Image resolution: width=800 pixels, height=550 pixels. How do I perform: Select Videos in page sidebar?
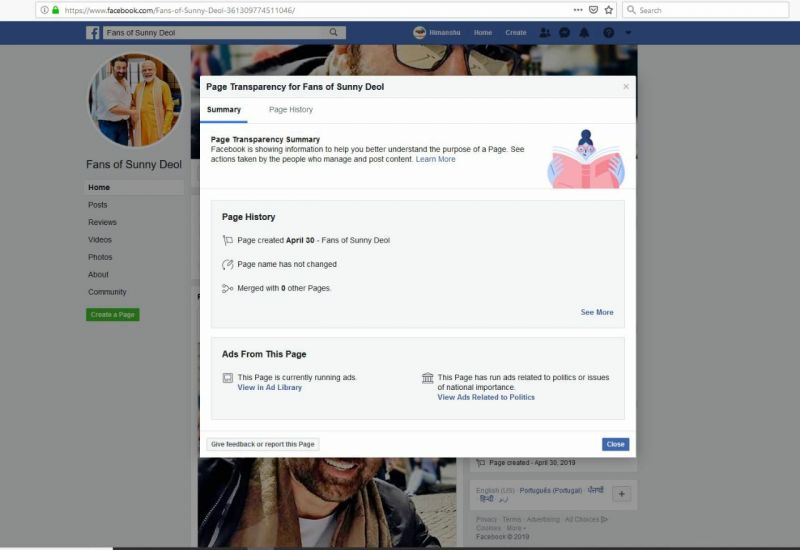[99, 240]
